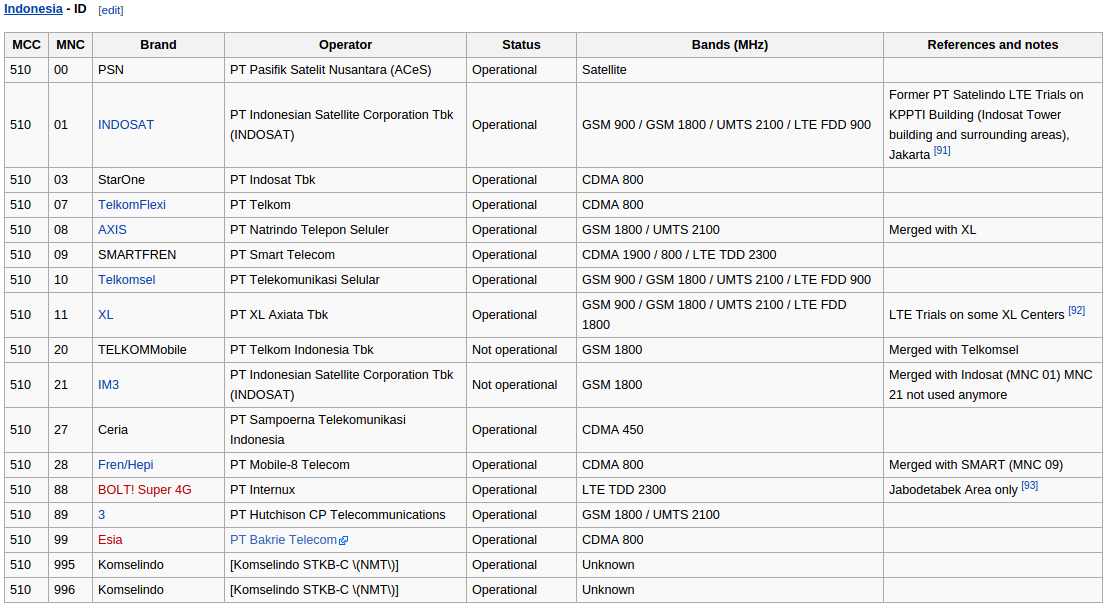Select the PSN brand cell

click(x=158, y=70)
